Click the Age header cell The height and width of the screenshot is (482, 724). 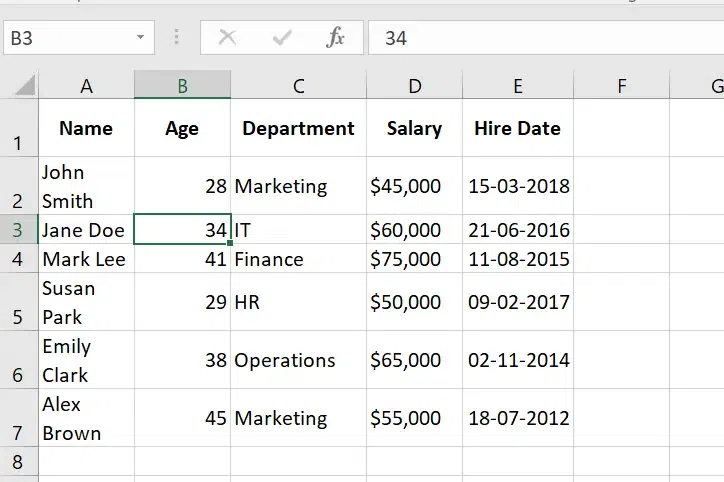(182, 128)
